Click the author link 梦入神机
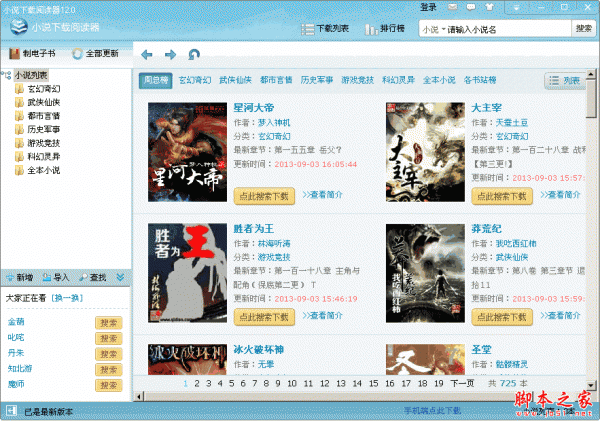The image size is (600, 421). pyautogui.click(x=274, y=122)
